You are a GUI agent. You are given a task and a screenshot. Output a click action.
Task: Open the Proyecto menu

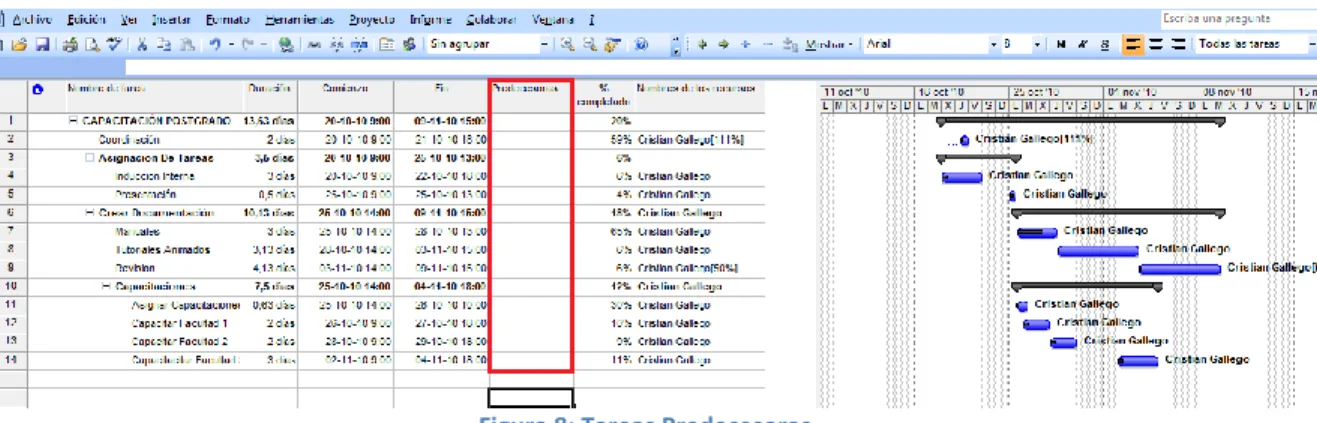[372, 19]
